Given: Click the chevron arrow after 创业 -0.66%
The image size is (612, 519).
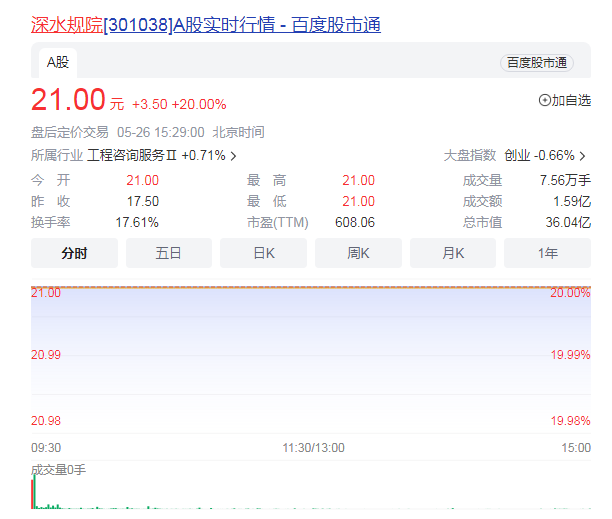Looking at the screenshot, I should (582, 156).
